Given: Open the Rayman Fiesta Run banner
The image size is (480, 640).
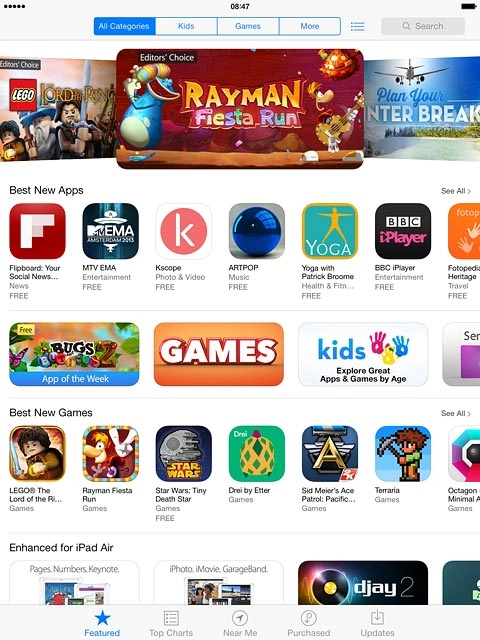Looking at the screenshot, I should pyautogui.click(x=240, y=109).
